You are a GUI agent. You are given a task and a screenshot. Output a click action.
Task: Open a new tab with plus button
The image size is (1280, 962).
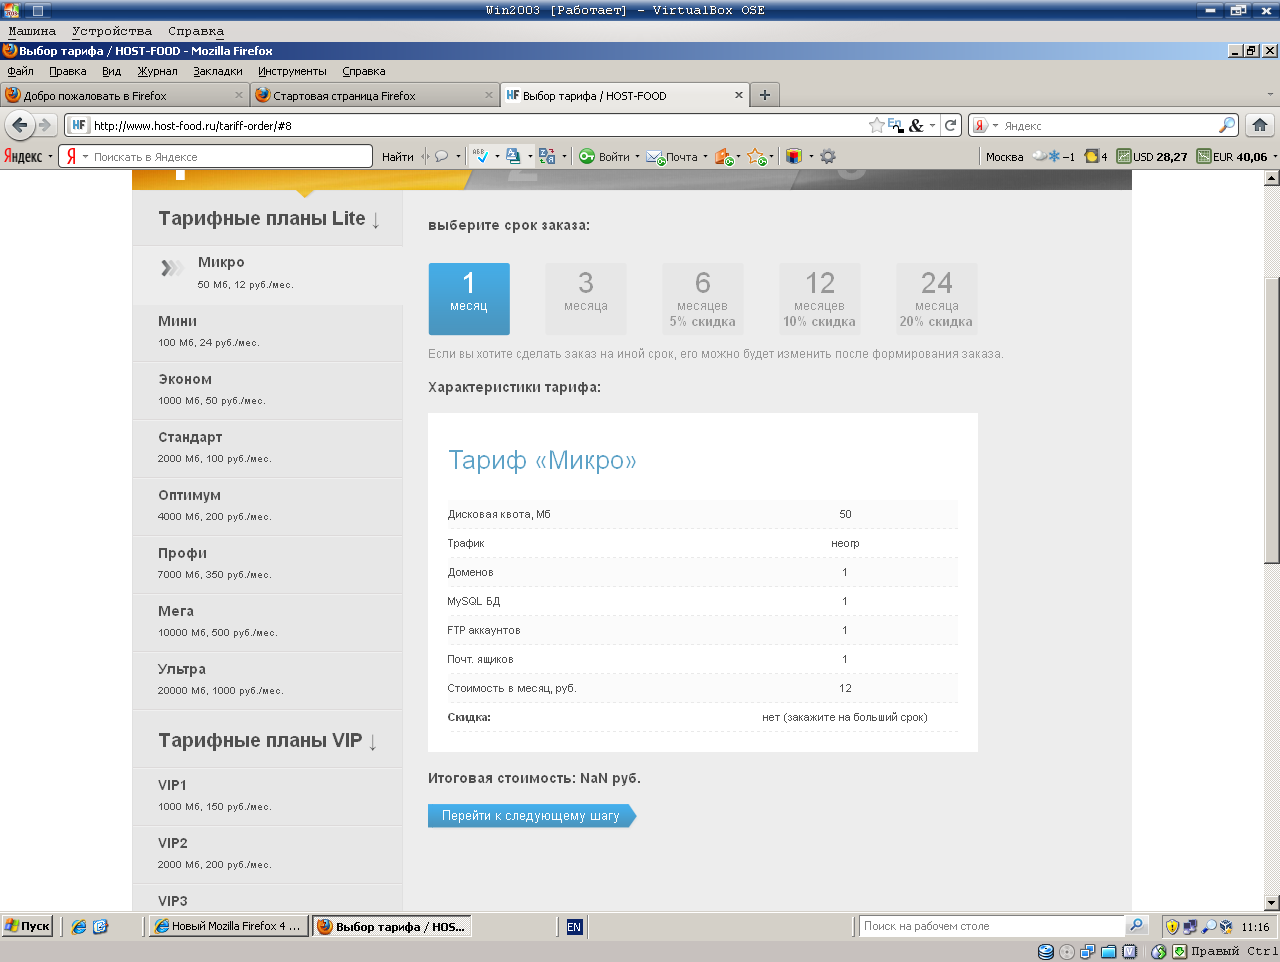pyautogui.click(x=765, y=95)
